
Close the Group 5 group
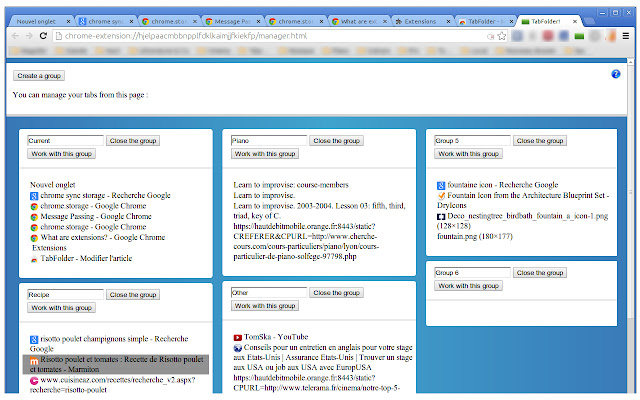[x=540, y=140]
